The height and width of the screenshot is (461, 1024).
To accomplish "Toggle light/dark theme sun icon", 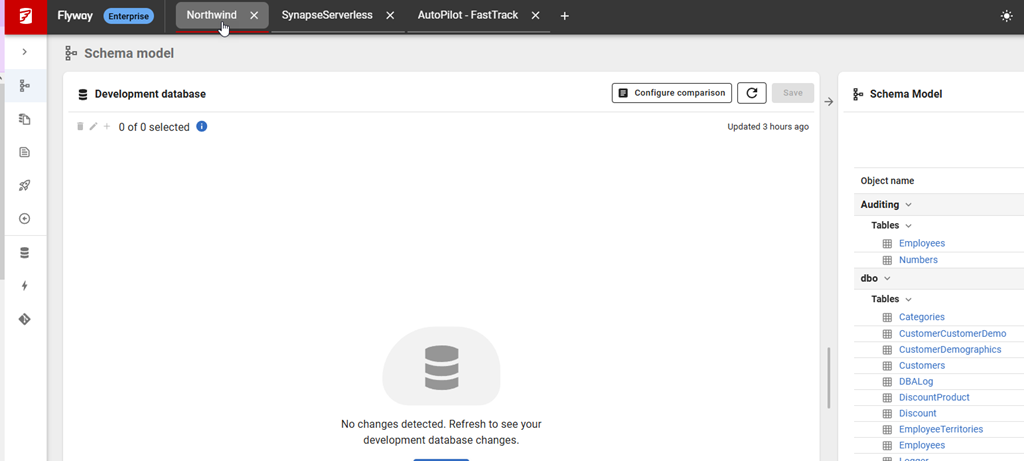I will (x=1005, y=16).
